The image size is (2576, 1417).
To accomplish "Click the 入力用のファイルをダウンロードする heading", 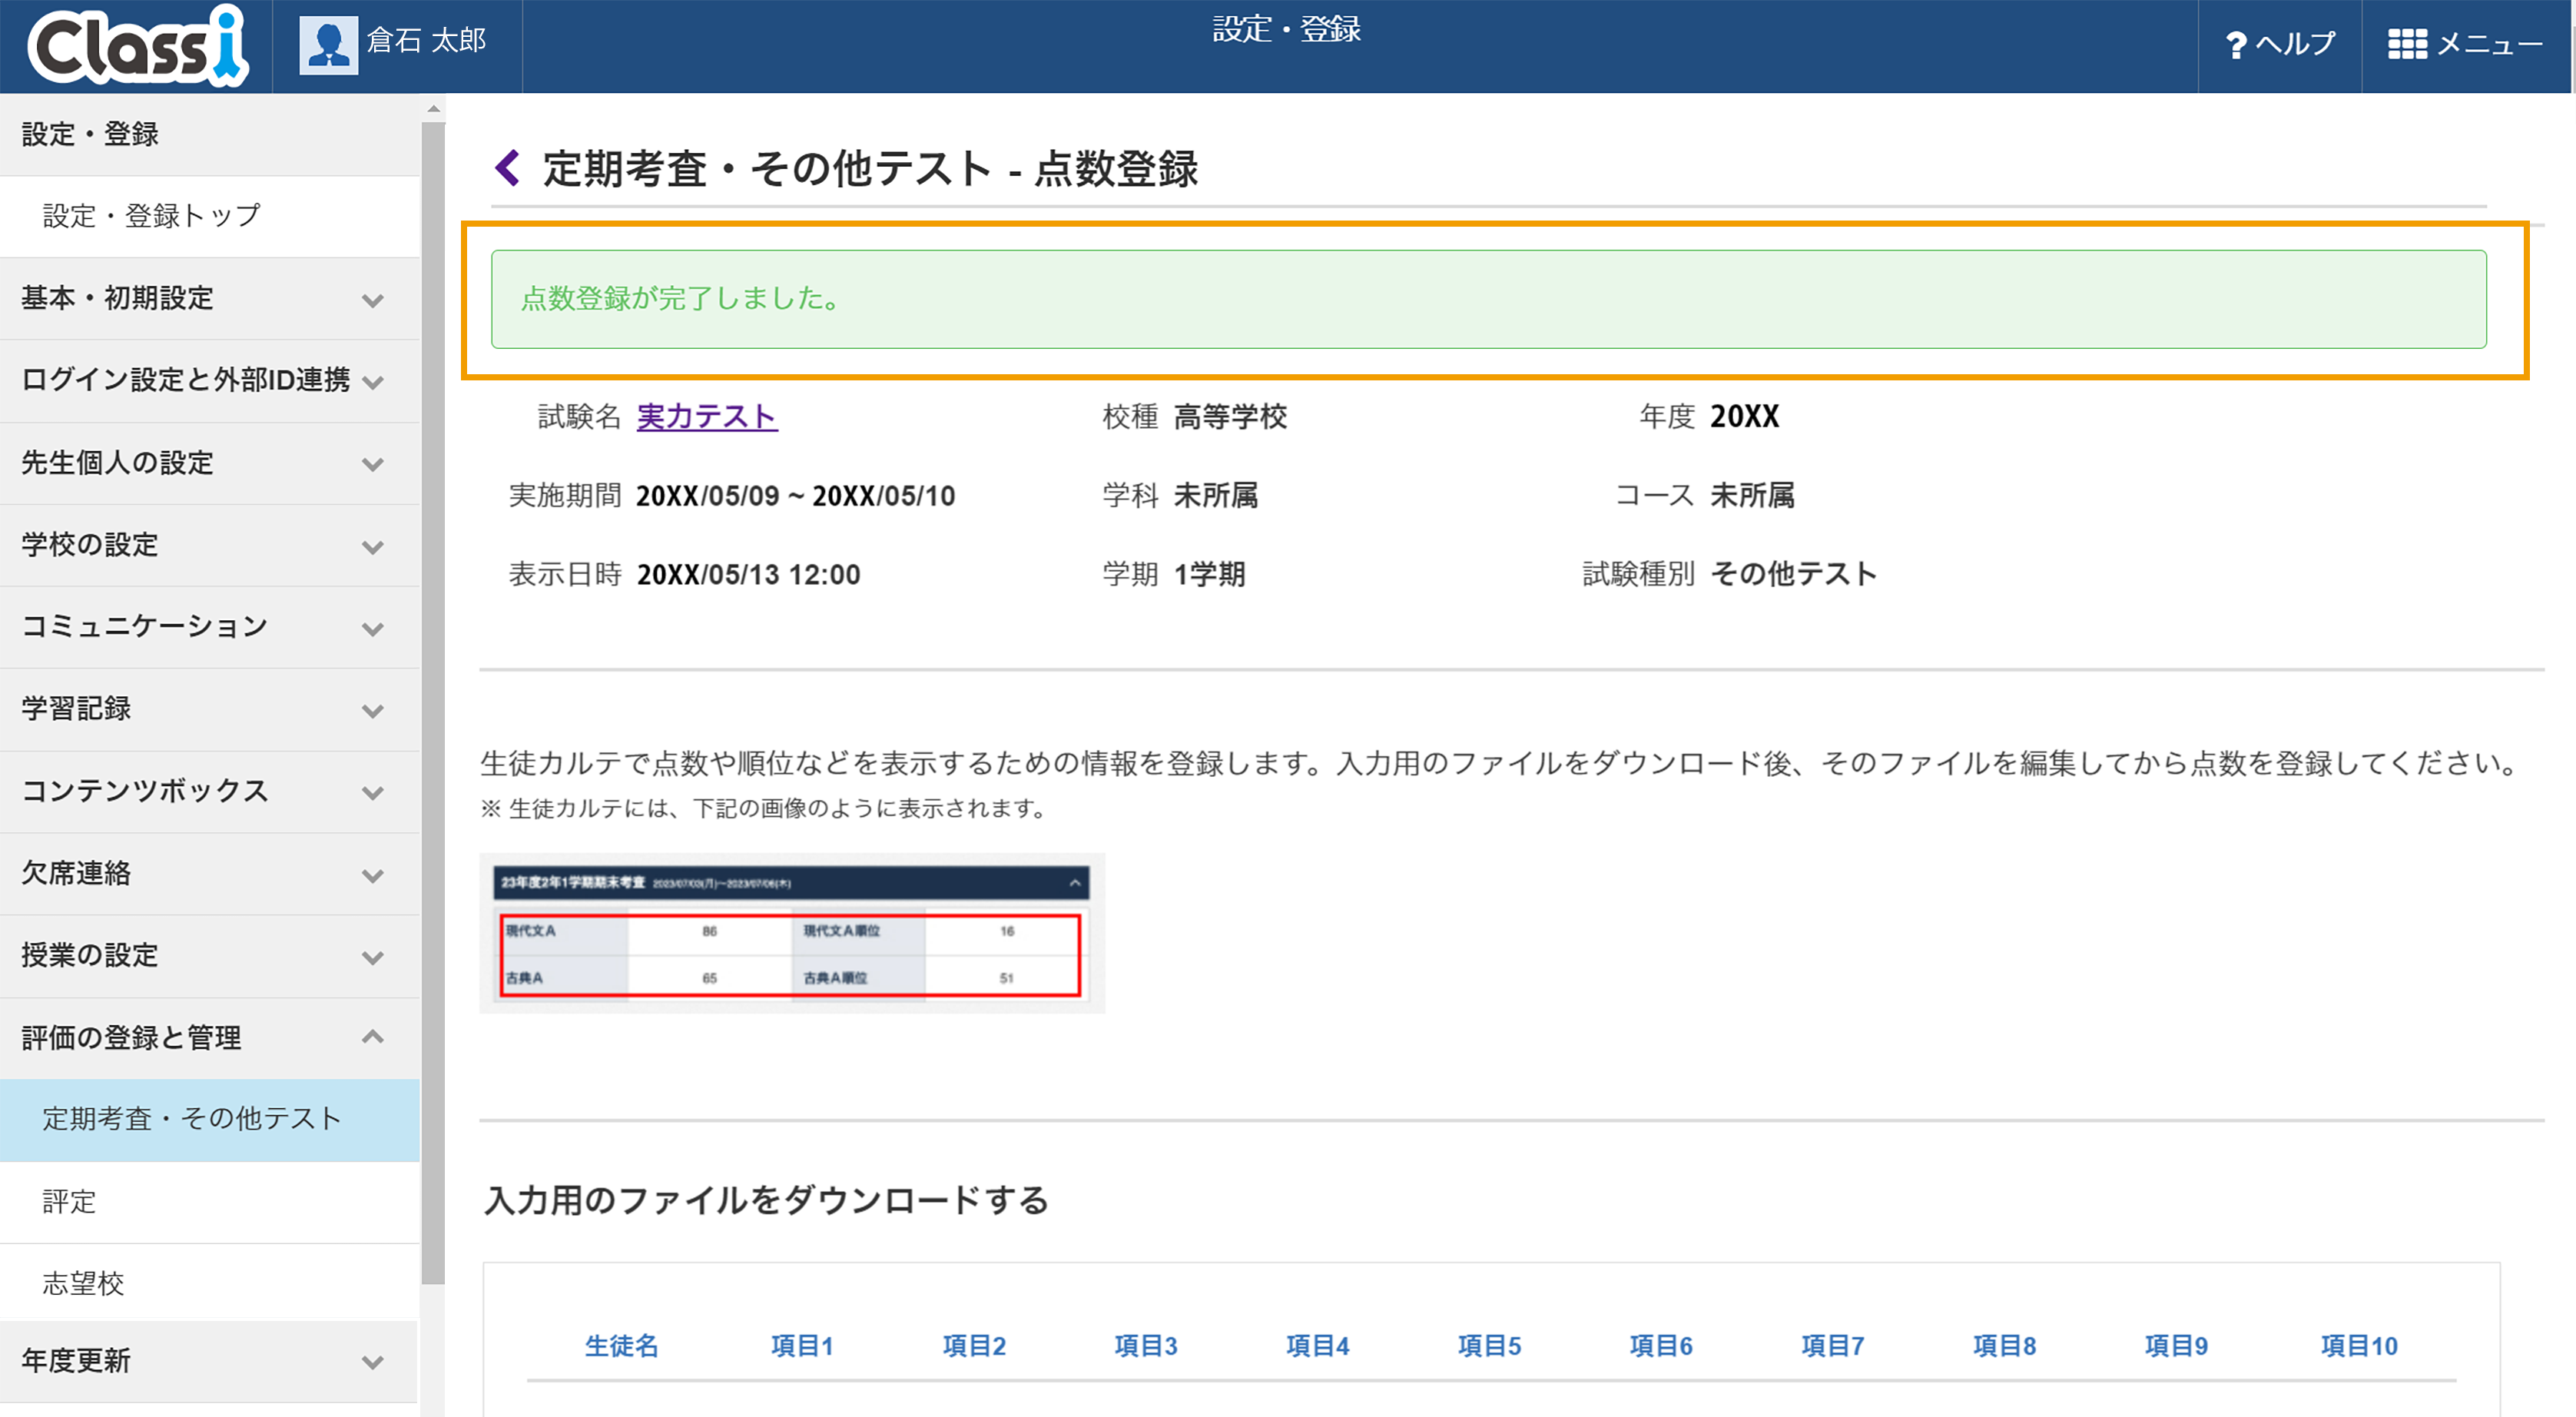I will 766,1200.
